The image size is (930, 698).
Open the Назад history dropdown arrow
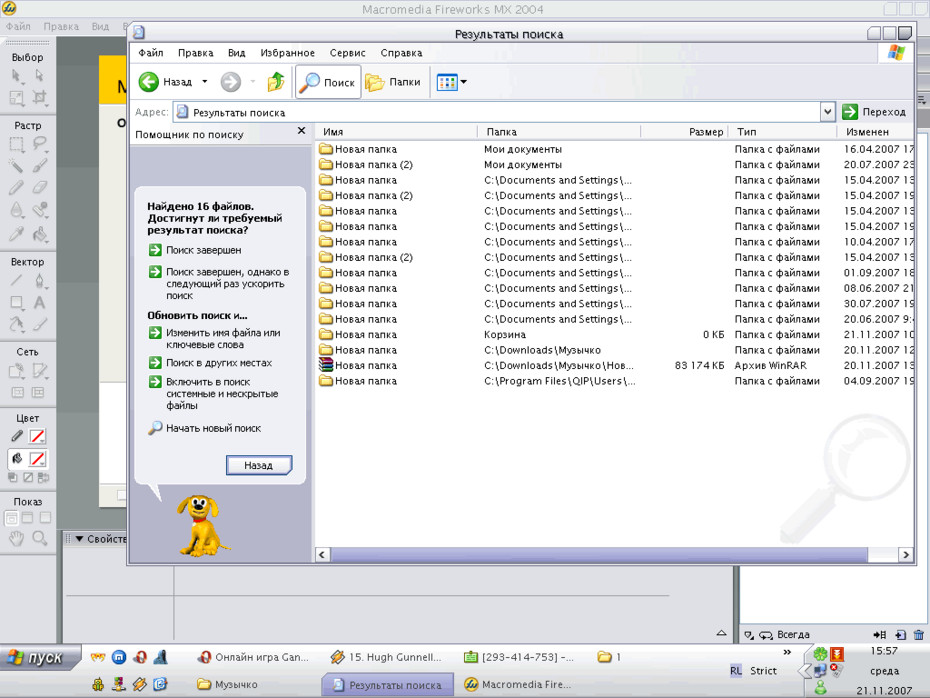[x=205, y=82]
